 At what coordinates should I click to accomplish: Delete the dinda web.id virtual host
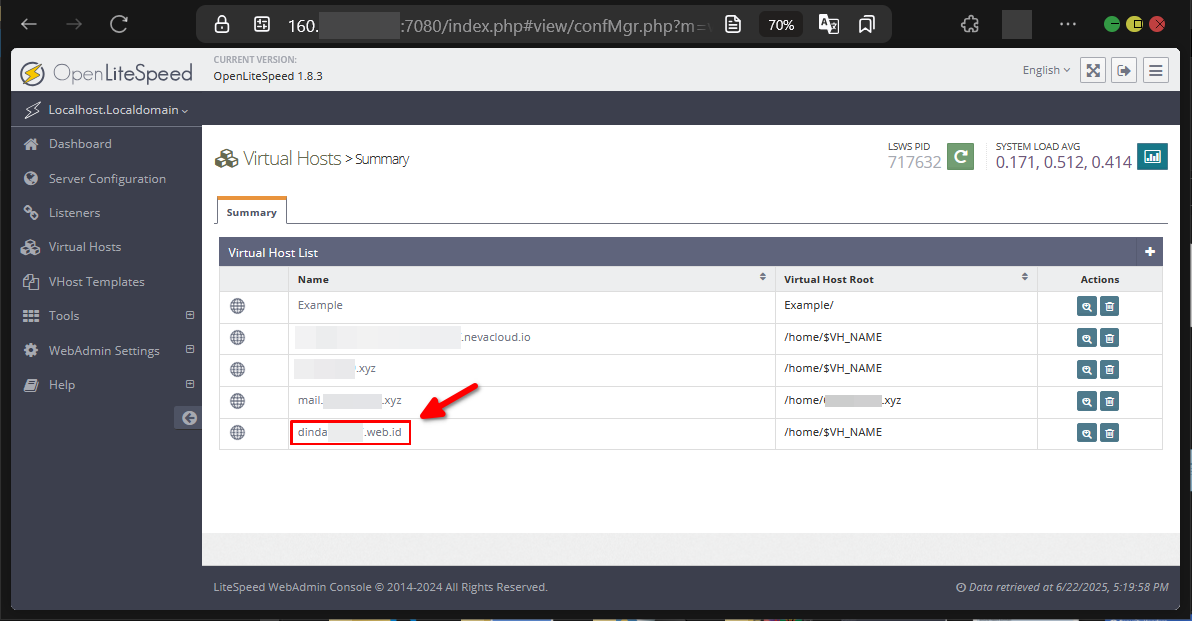(1109, 433)
